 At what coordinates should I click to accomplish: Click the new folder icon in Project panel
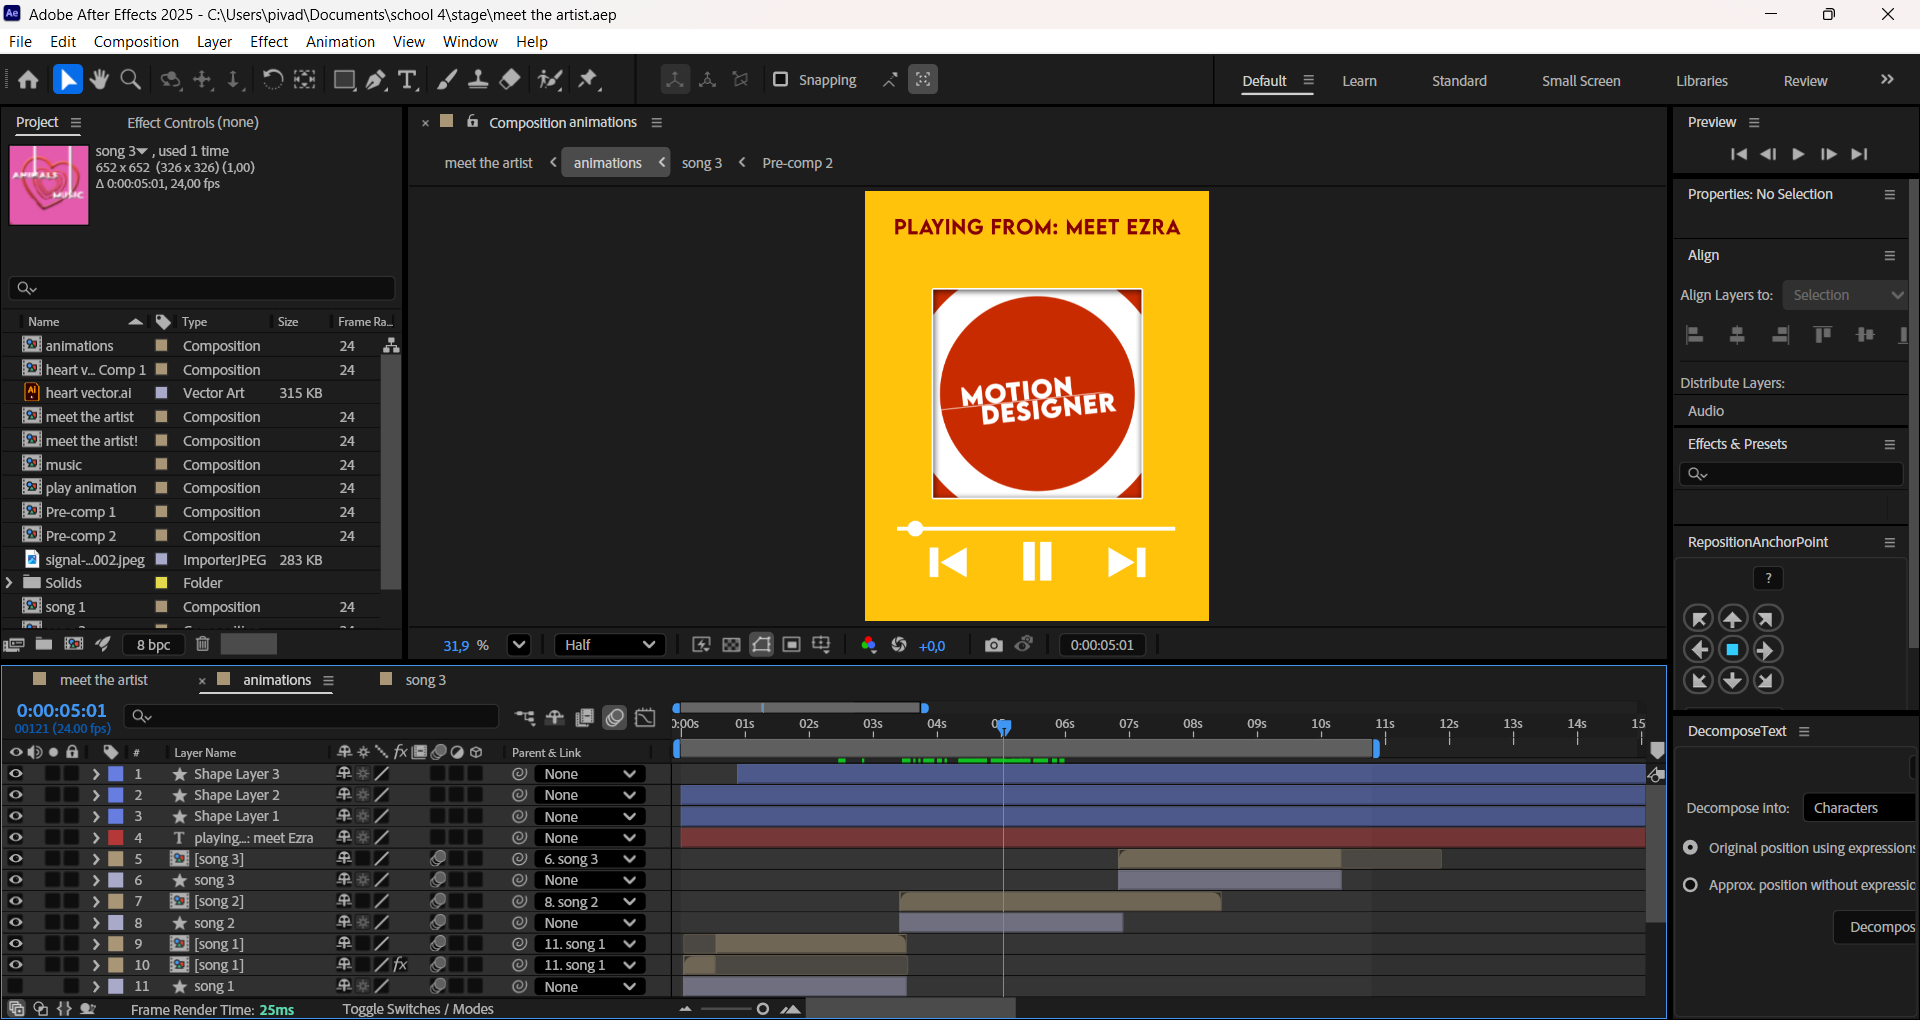pyautogui.click(x=44, y=644)
